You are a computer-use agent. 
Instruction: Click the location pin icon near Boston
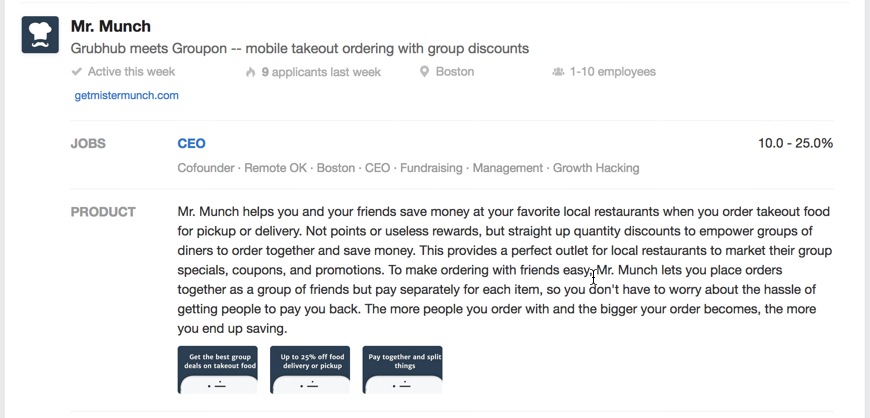pyautogui.click(x=424, y=72)
